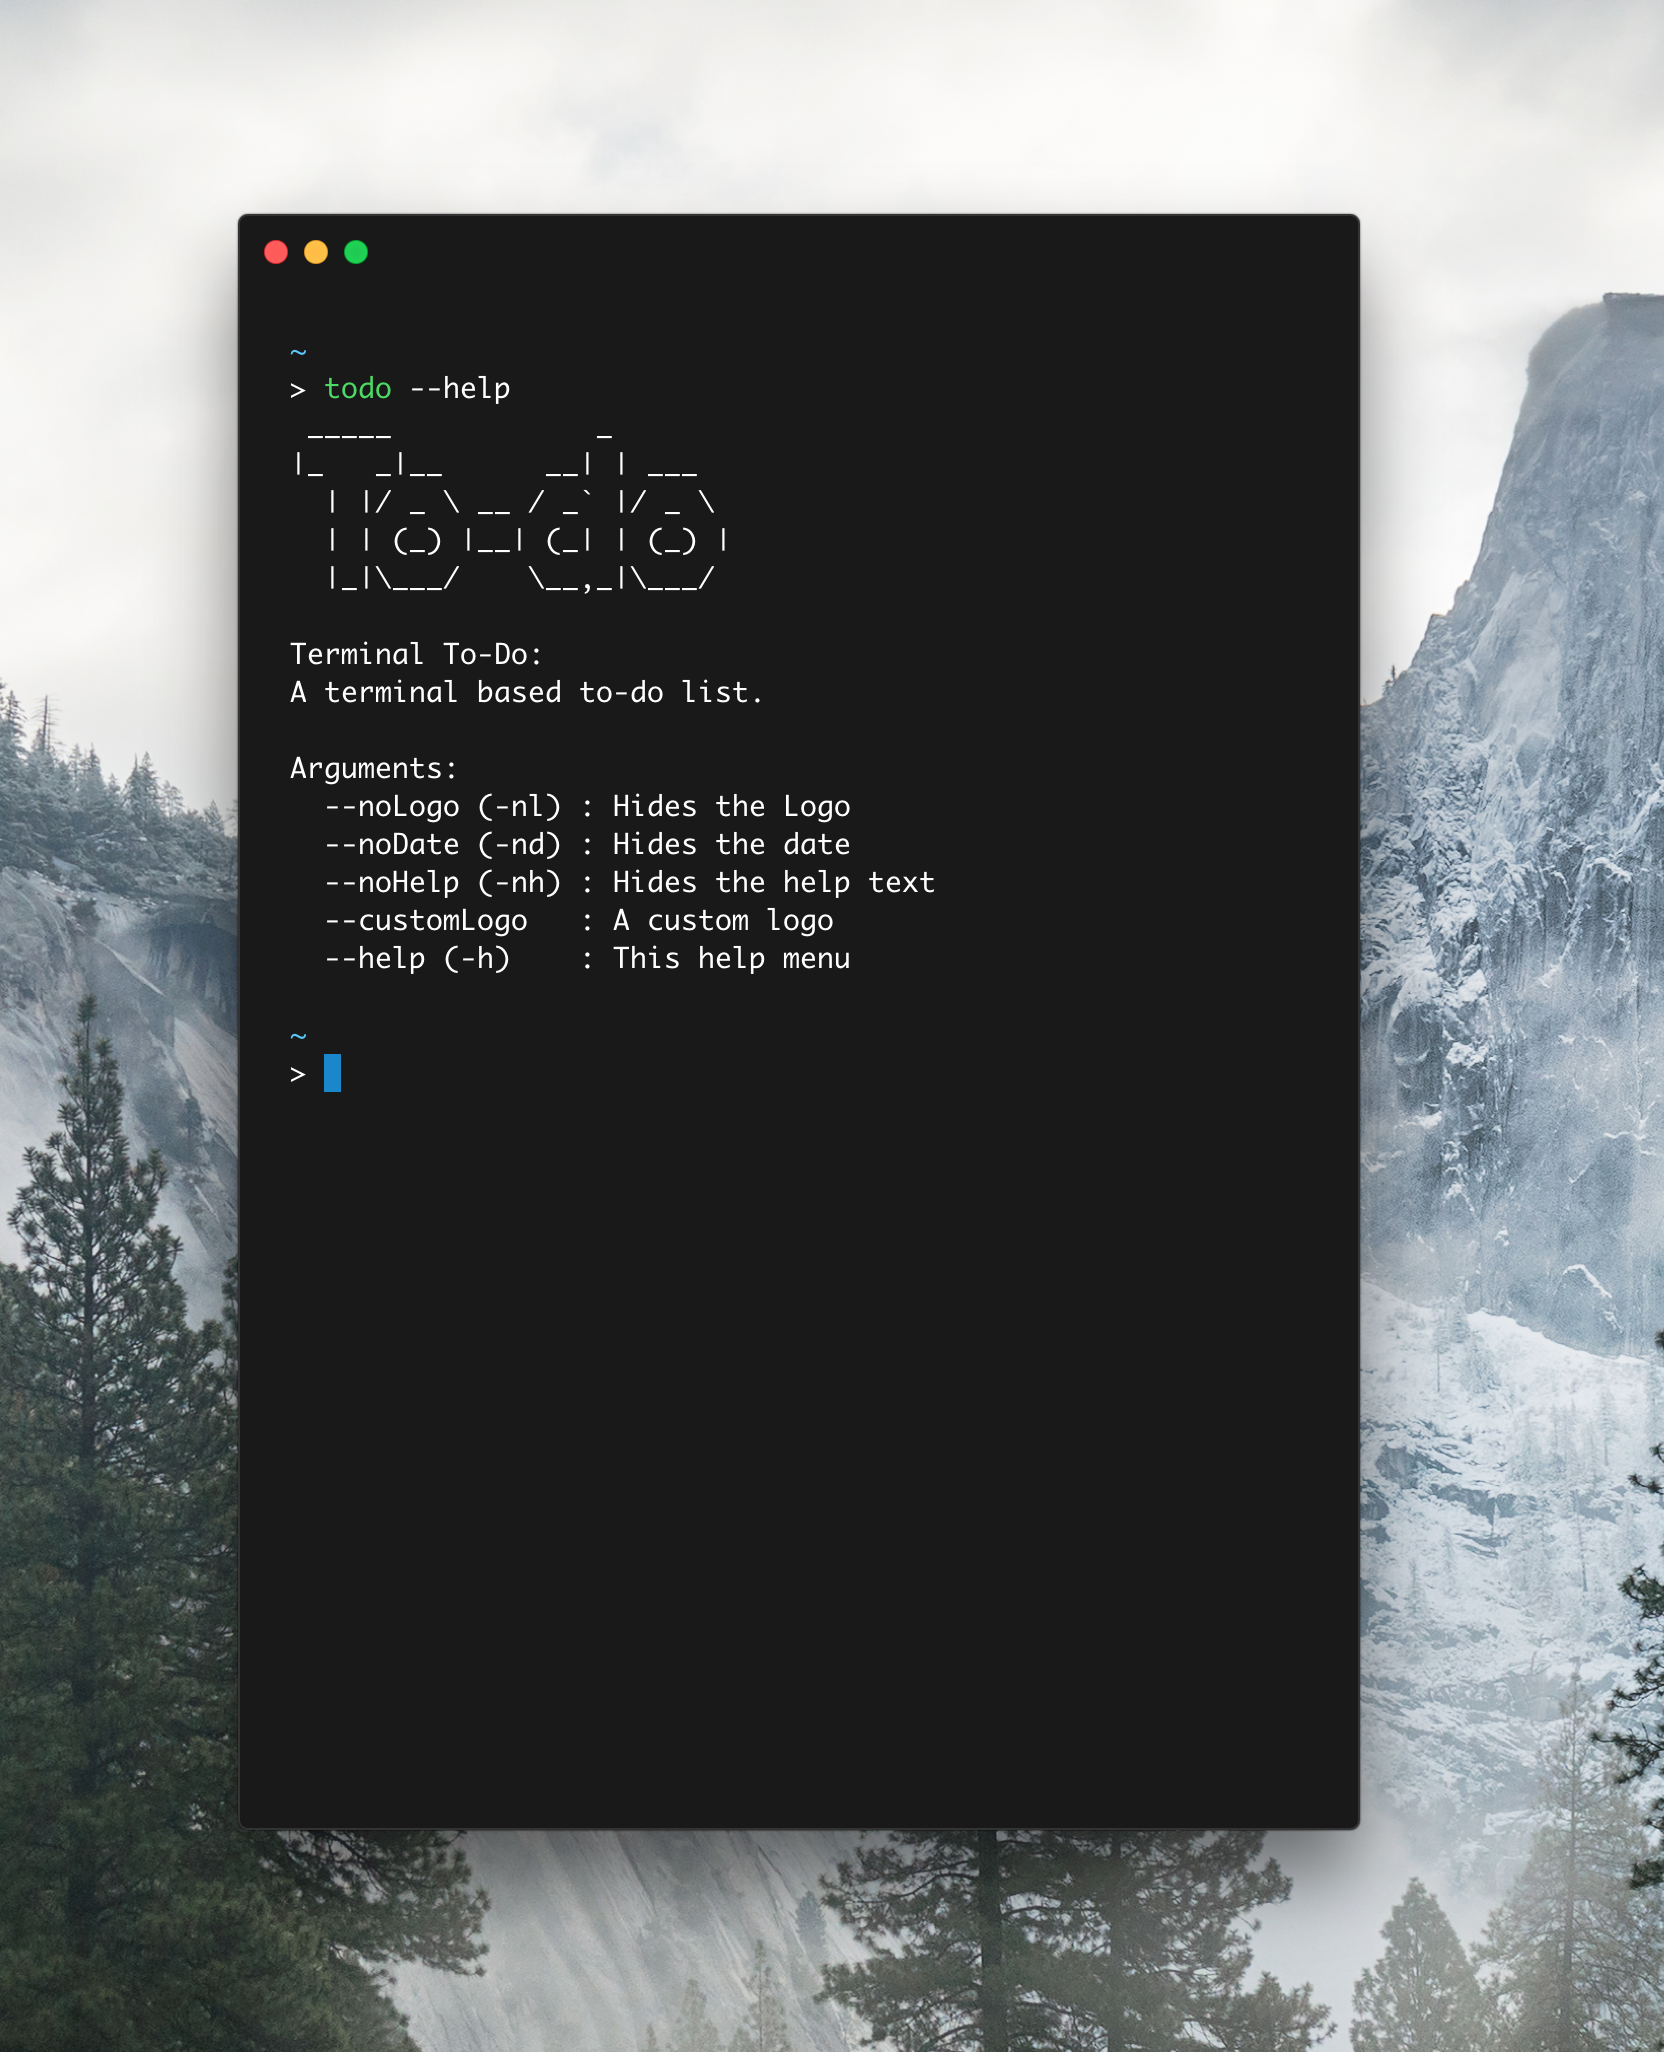Click the 'Hides the Logo' description
Viewport: 1664px width, 2052px height.
(x=731, y=806)
